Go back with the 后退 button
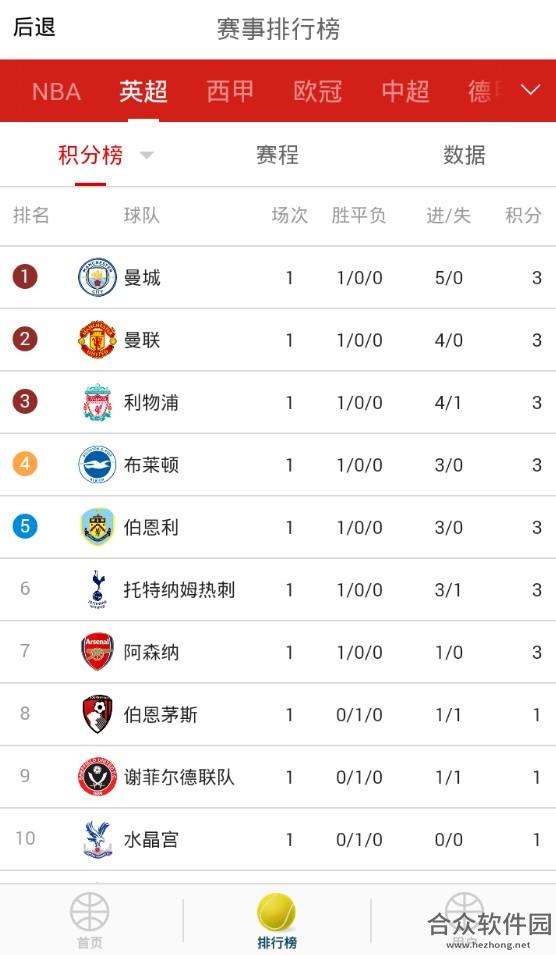Screen dimensions: 556x955 (34, 27)
